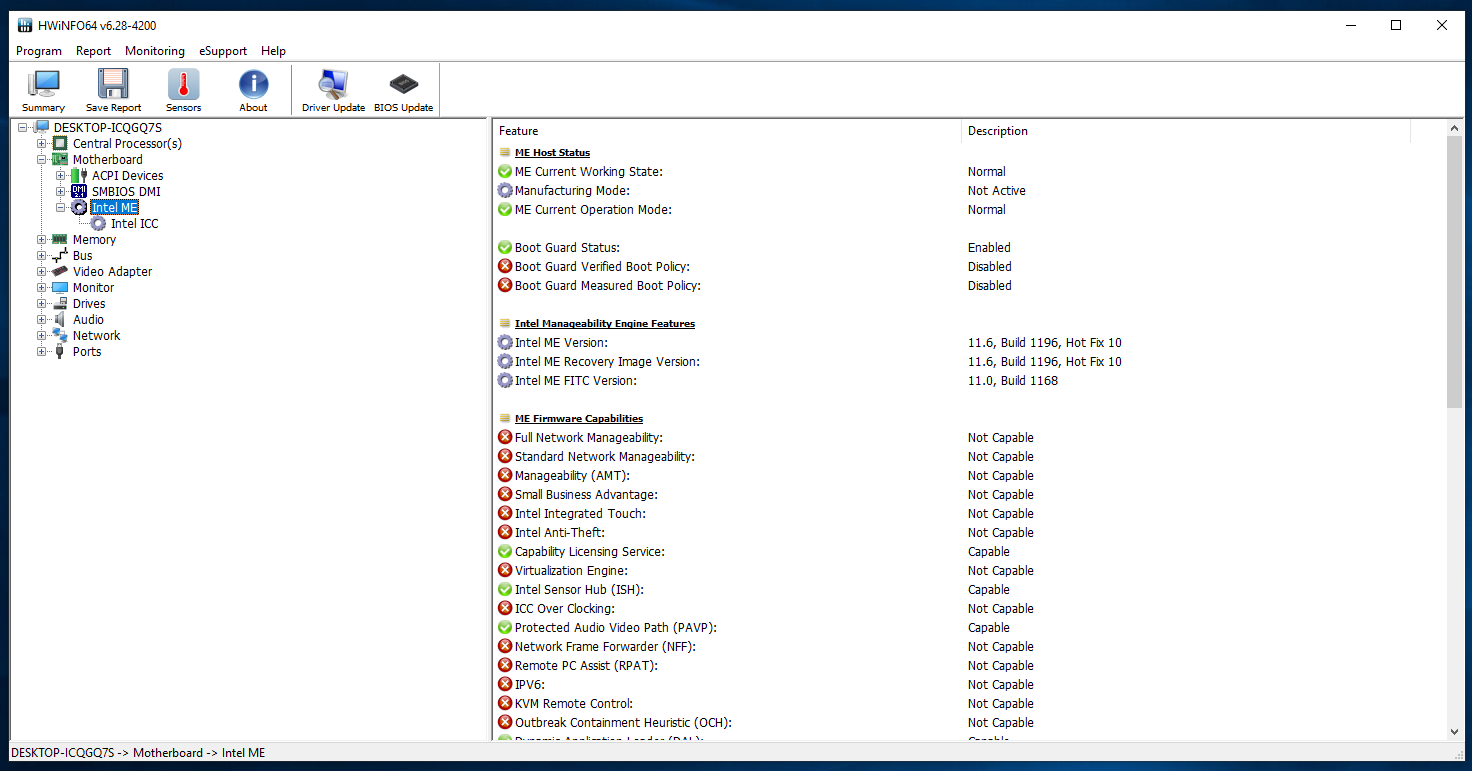The height and width of the screenshot is (771, 1472).
Task: Click the status bar path text
Action: click(138, 753)
